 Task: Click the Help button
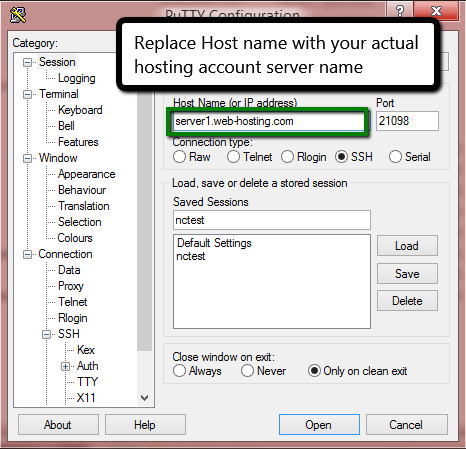click(x=145, y=425)
